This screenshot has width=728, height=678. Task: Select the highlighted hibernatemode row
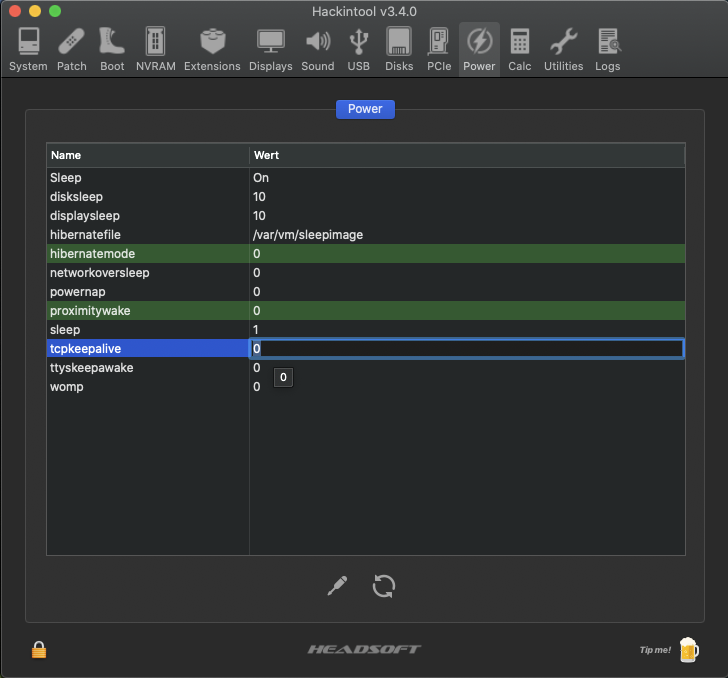click(x=366, y=254)
